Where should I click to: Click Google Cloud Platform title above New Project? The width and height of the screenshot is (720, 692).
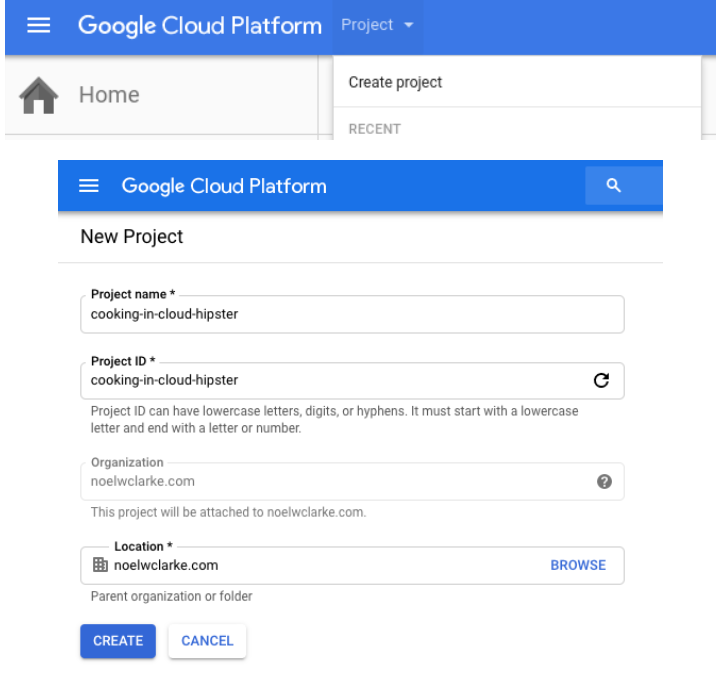224,186
